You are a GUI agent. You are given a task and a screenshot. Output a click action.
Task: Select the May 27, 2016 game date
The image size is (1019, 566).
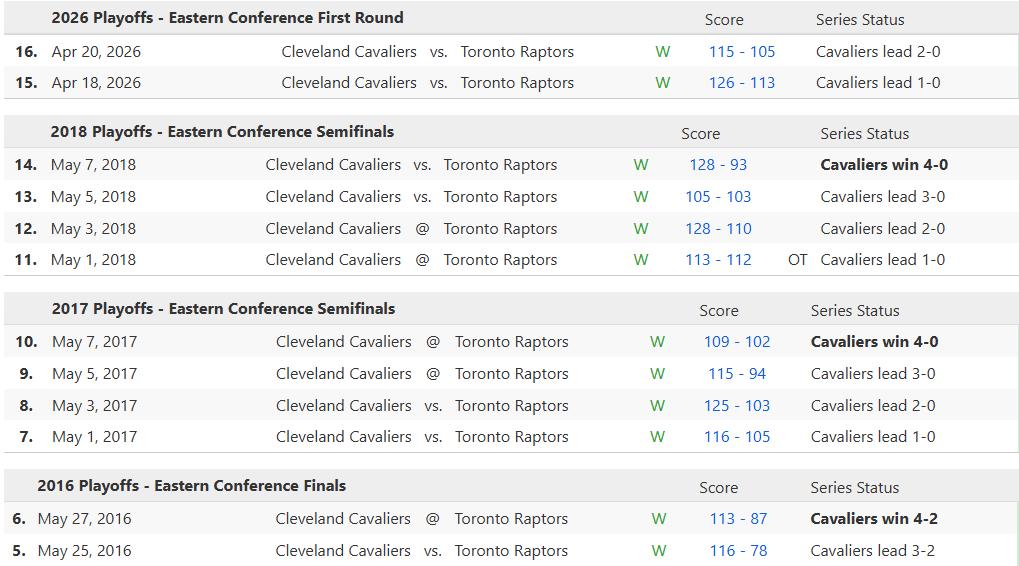coord(84,519)
